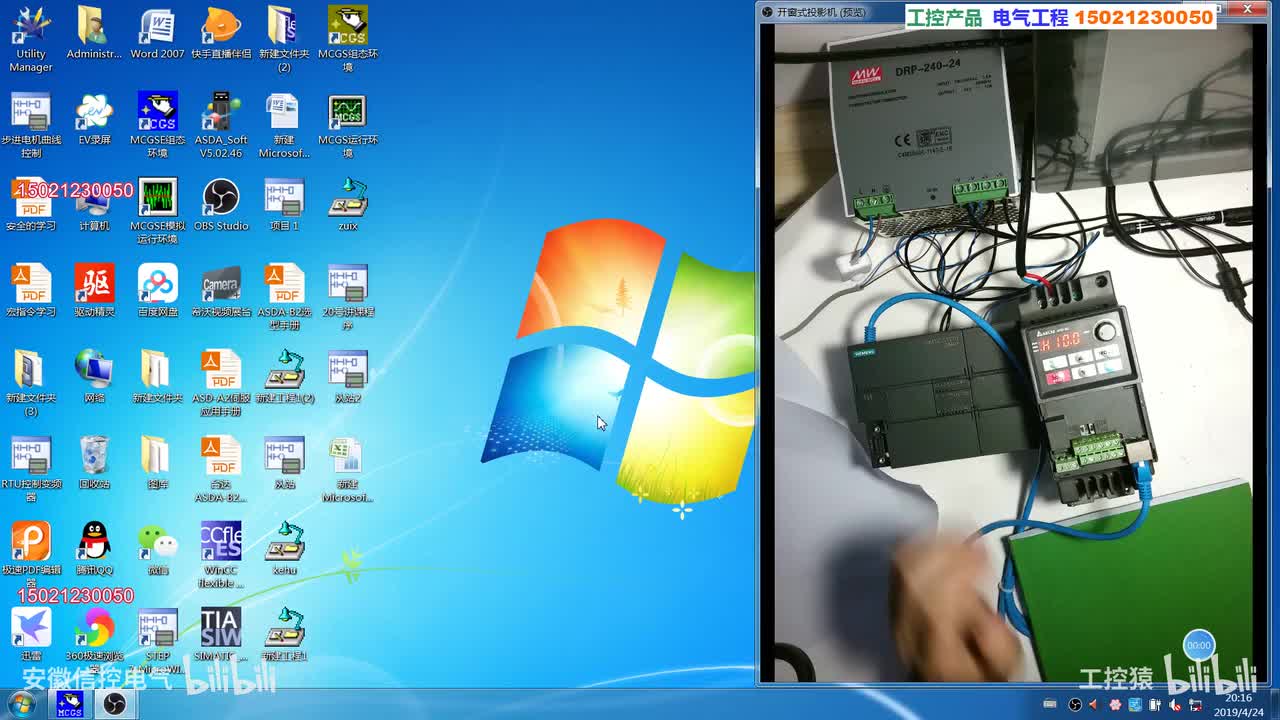Launch the 腾讯QQ penguin shortcut
Viewport: 1280px width, 720px height.
(x=94, y=550)
